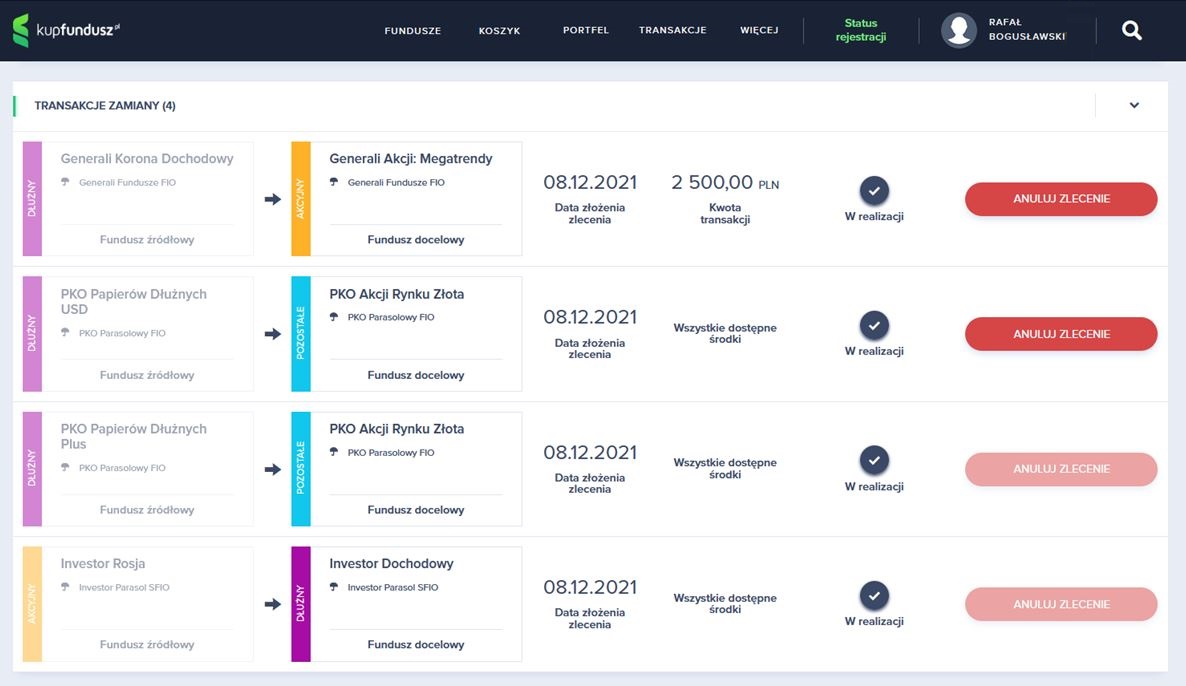Screen dimensions: 1186x686
Task: Click status checkmark in PKO Dłużnych USD row
Action: (874, 326)
